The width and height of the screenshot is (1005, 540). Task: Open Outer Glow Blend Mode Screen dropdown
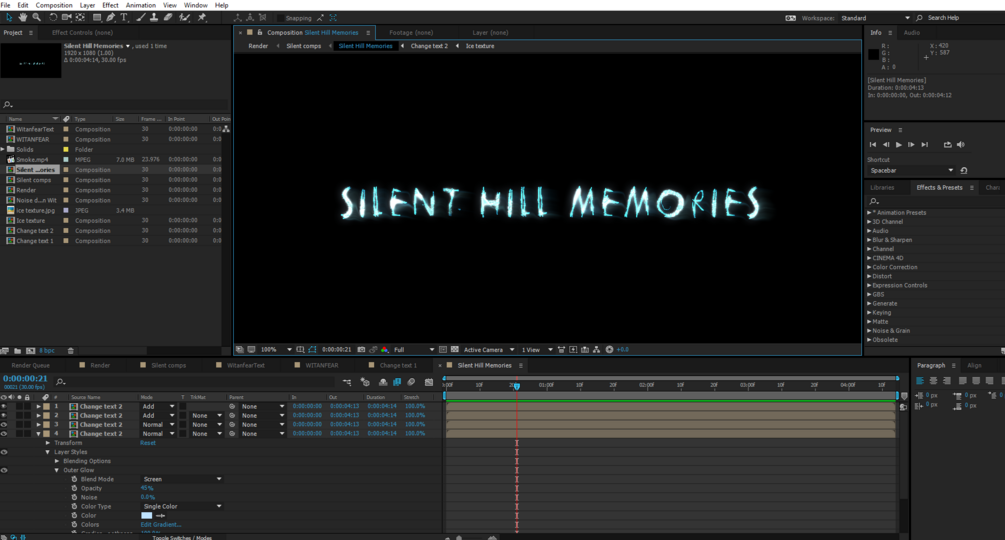181,479
